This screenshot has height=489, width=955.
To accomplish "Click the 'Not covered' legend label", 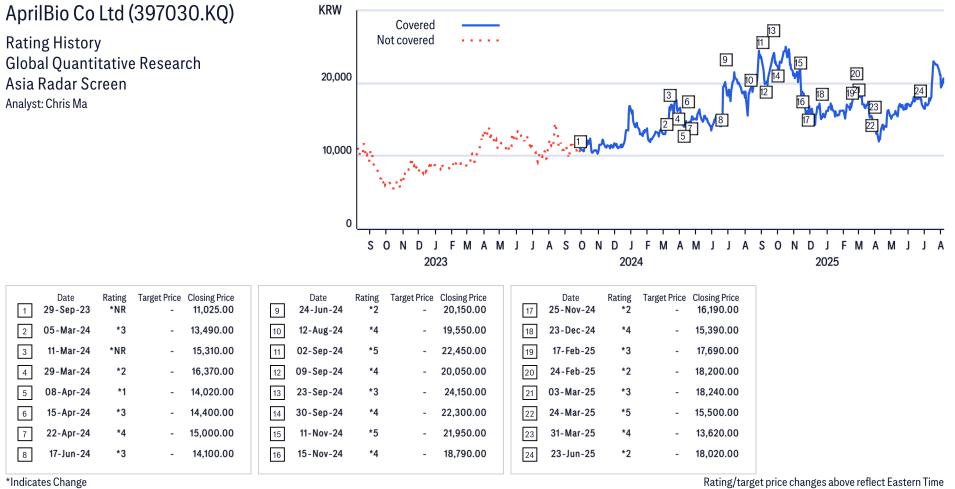I will [x=406, y=40].
